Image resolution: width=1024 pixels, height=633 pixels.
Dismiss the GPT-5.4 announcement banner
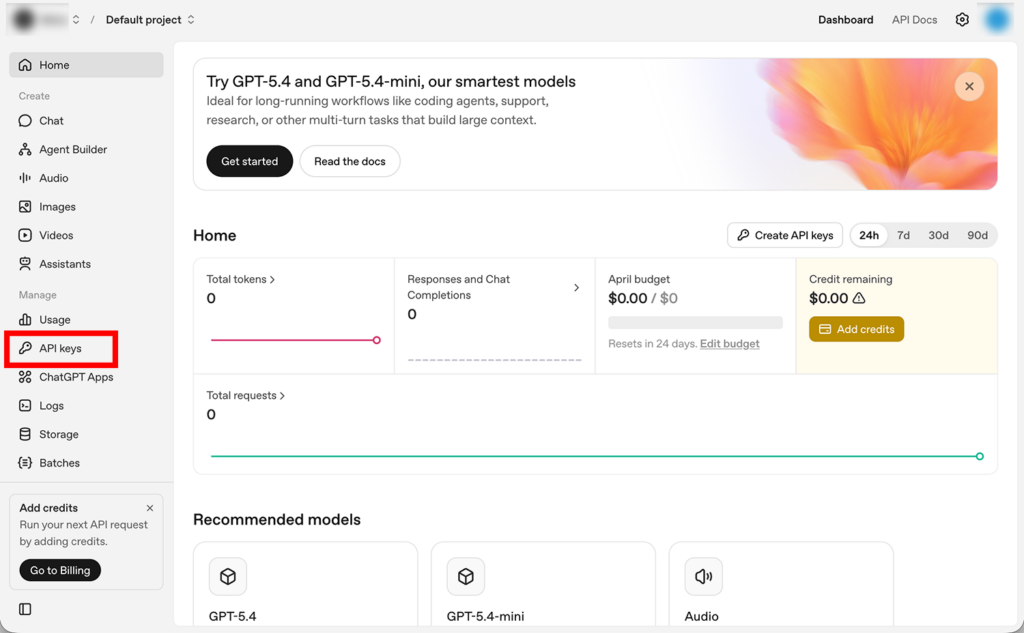coord(969,86)
